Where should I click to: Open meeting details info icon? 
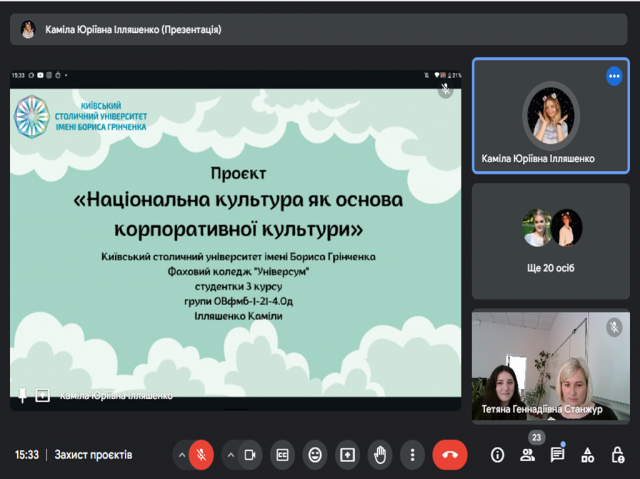497,455
